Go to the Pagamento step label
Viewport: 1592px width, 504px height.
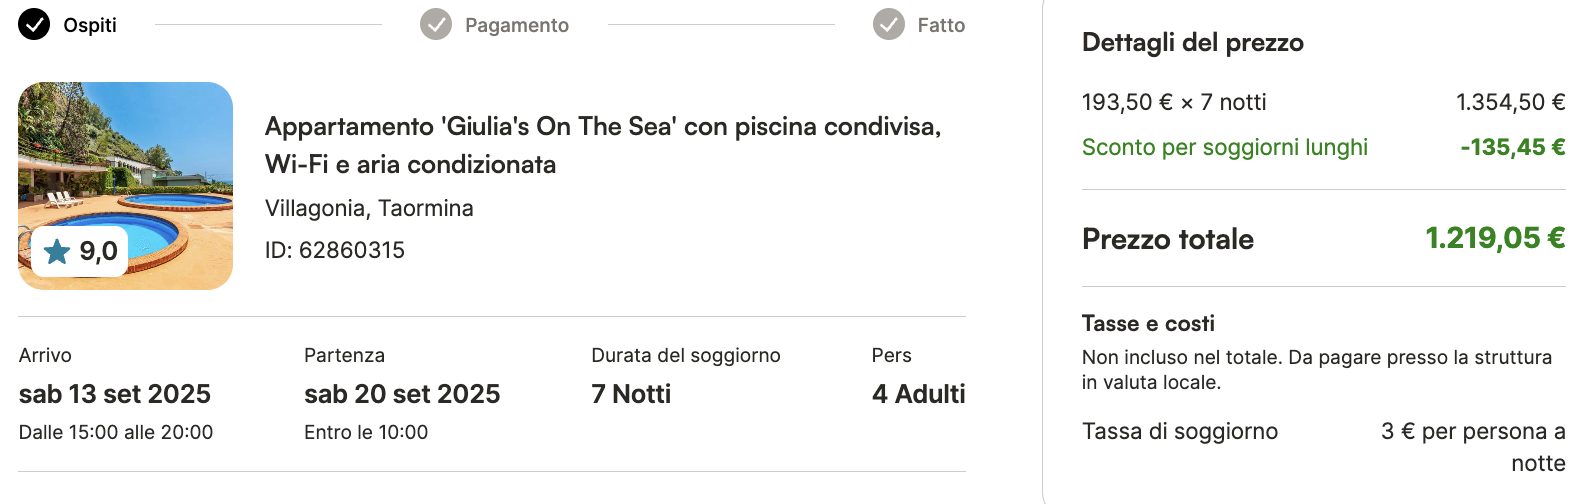[517, 25]
